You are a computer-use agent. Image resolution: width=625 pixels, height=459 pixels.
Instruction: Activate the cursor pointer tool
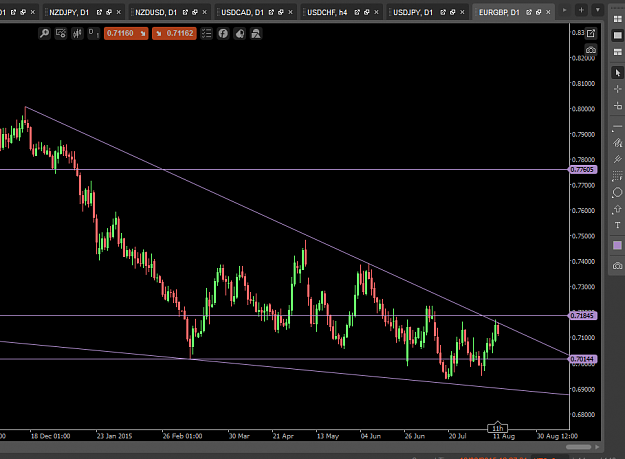point(617,73)
